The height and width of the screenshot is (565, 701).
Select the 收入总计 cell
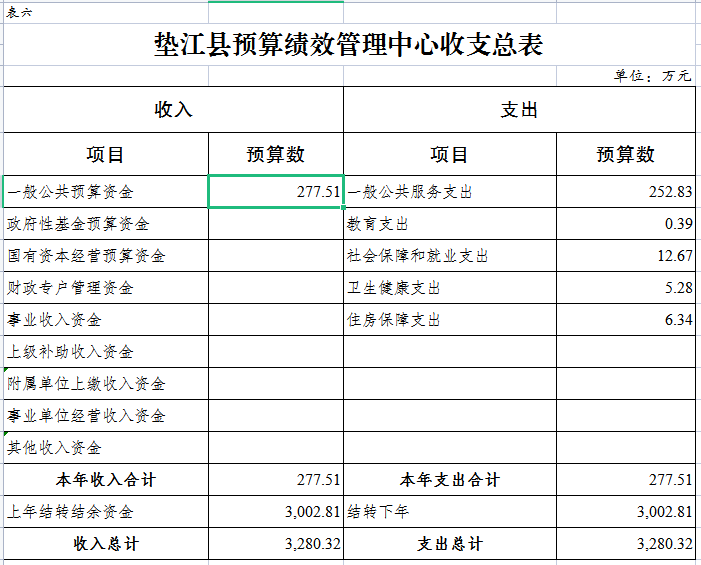click(106, 544)
